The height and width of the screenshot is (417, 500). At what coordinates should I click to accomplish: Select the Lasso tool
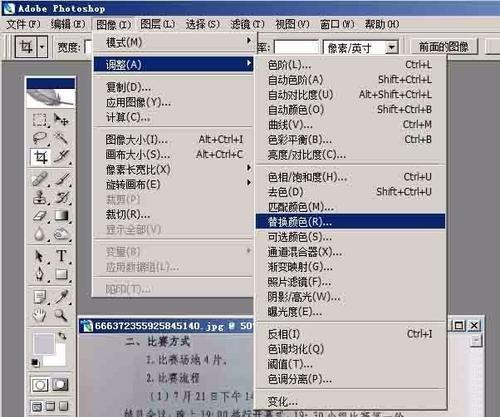40,138
